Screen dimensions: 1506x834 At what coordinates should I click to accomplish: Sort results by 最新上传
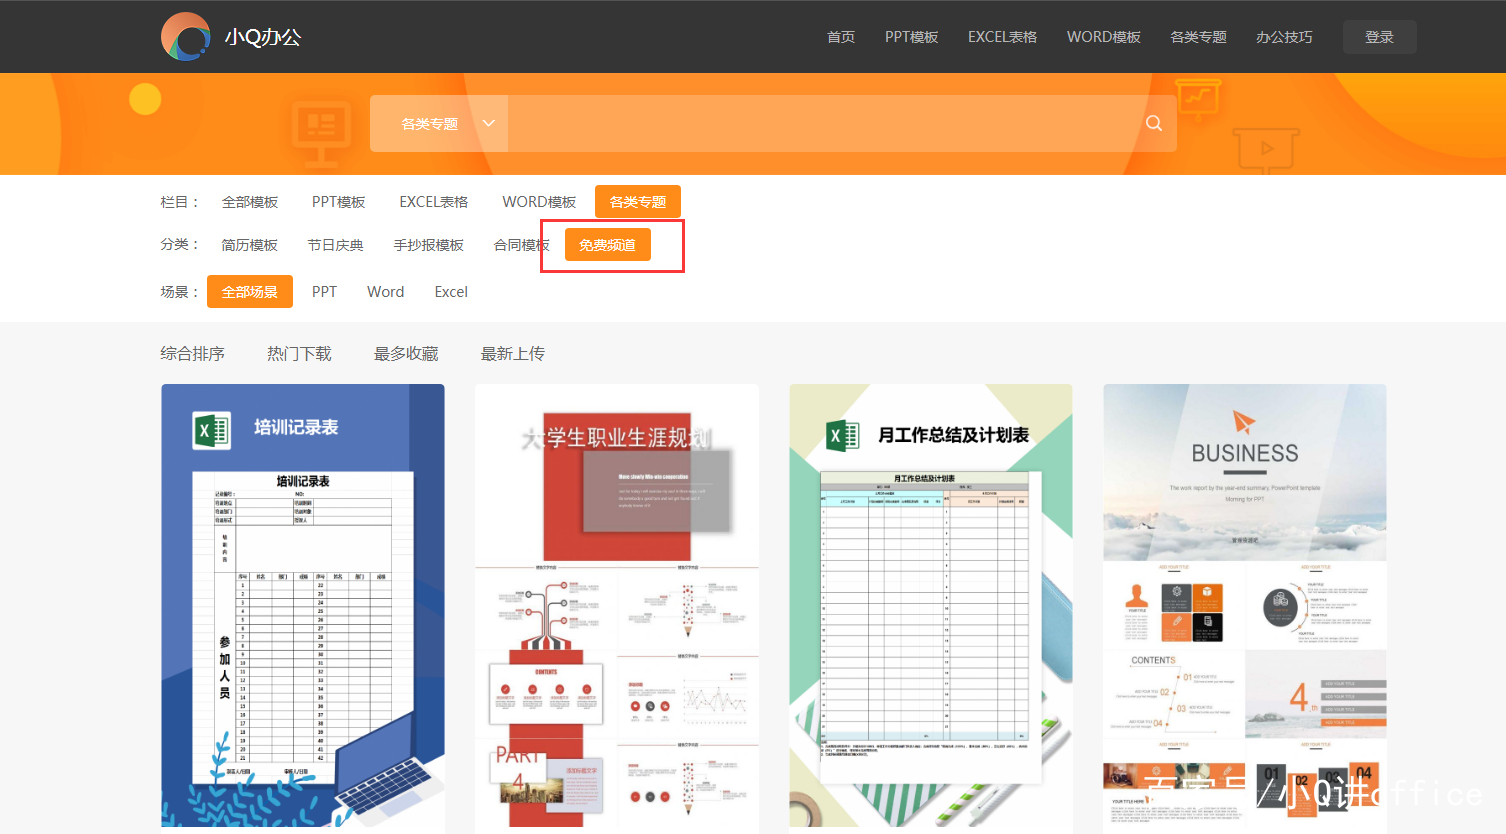click(x=513, y=354)
